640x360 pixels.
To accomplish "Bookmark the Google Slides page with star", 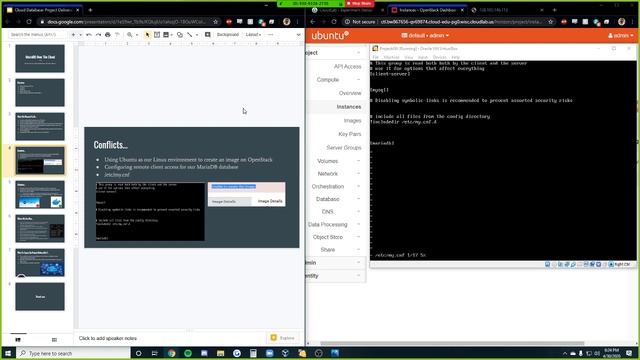I will coord(216,22).
